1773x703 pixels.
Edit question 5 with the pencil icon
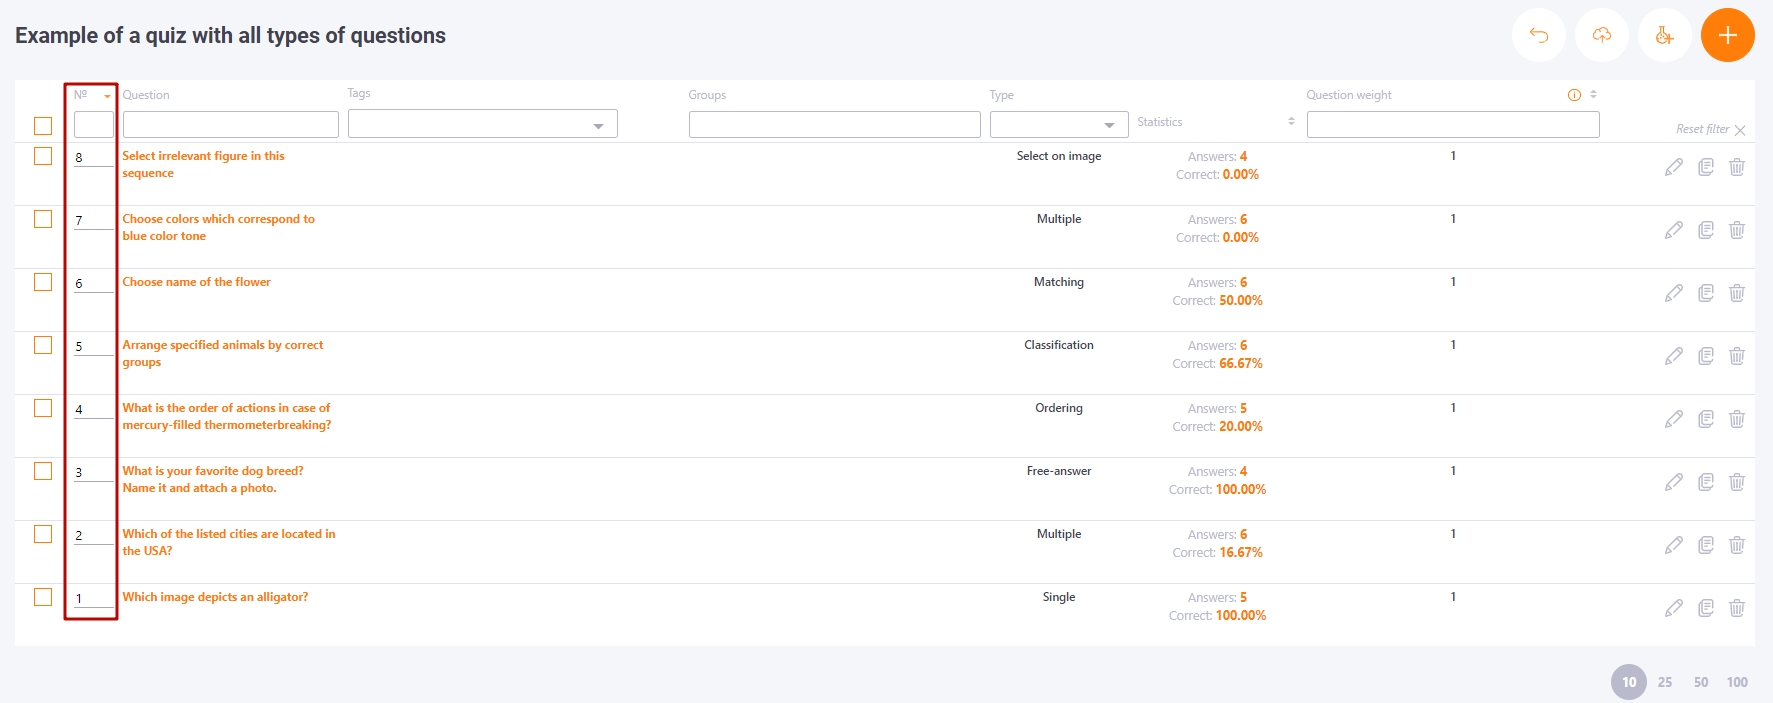tap(1674, 356)
